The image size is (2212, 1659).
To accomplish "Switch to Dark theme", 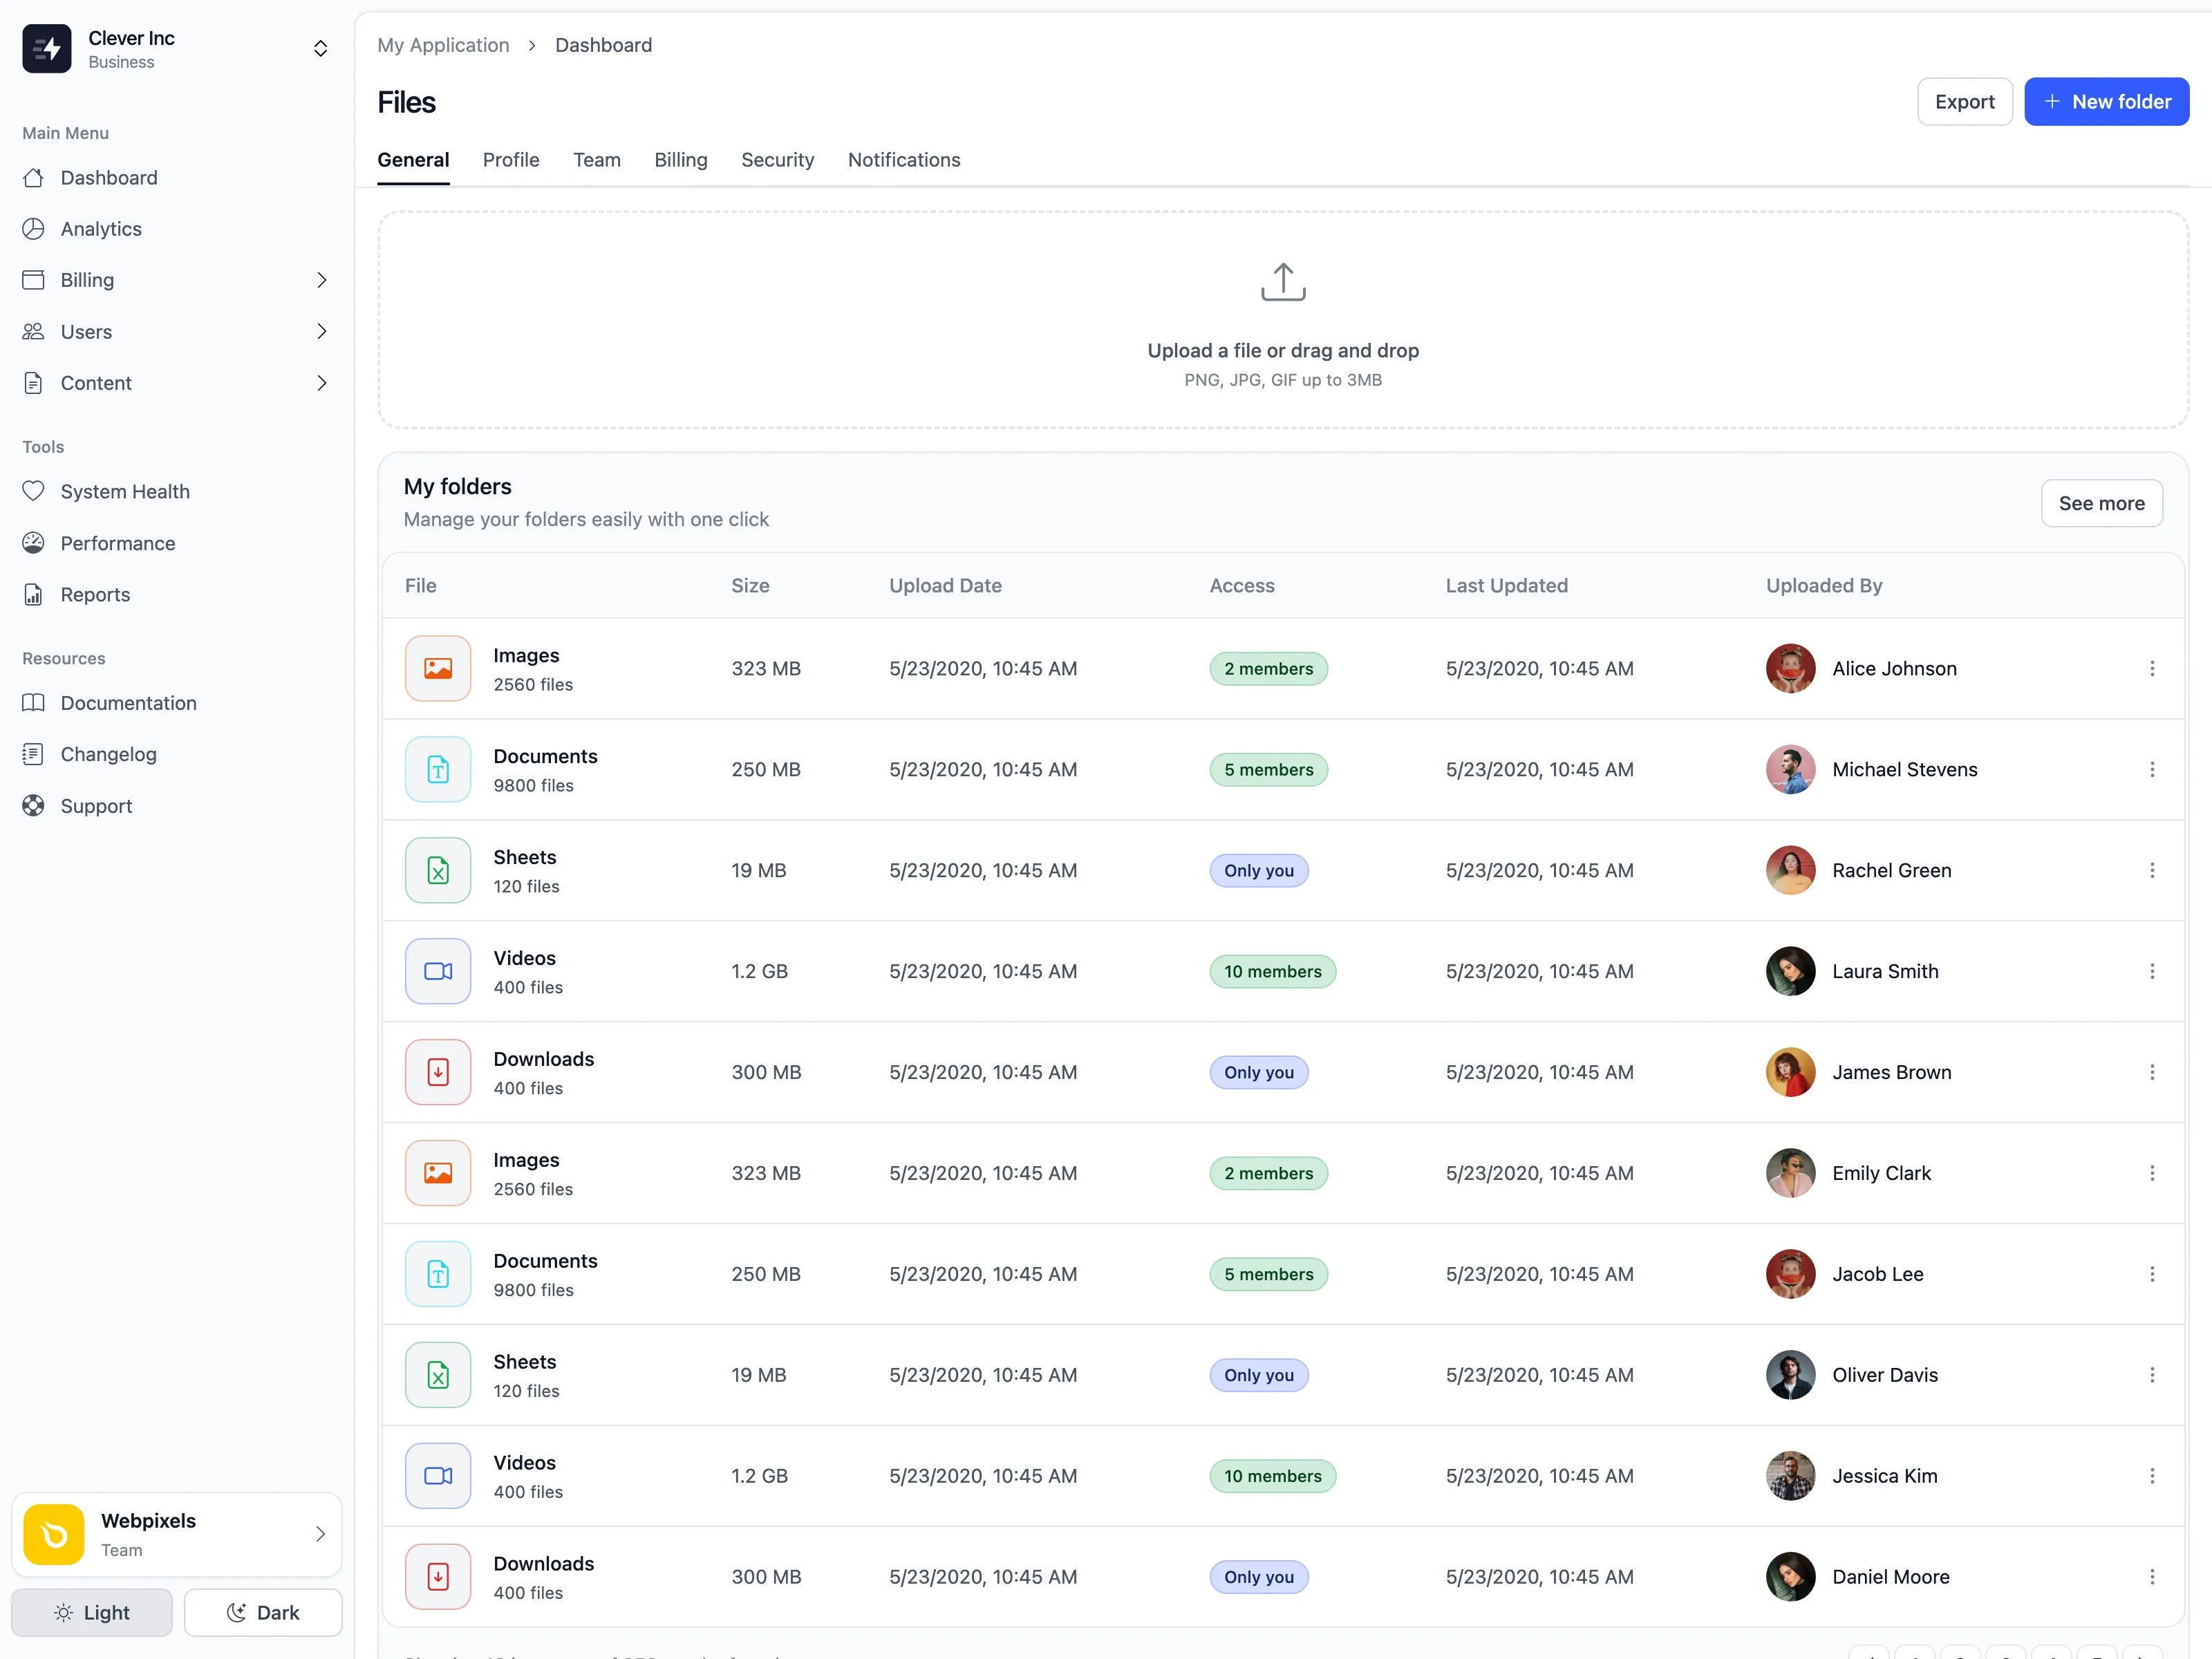I will pos(263,1612).
